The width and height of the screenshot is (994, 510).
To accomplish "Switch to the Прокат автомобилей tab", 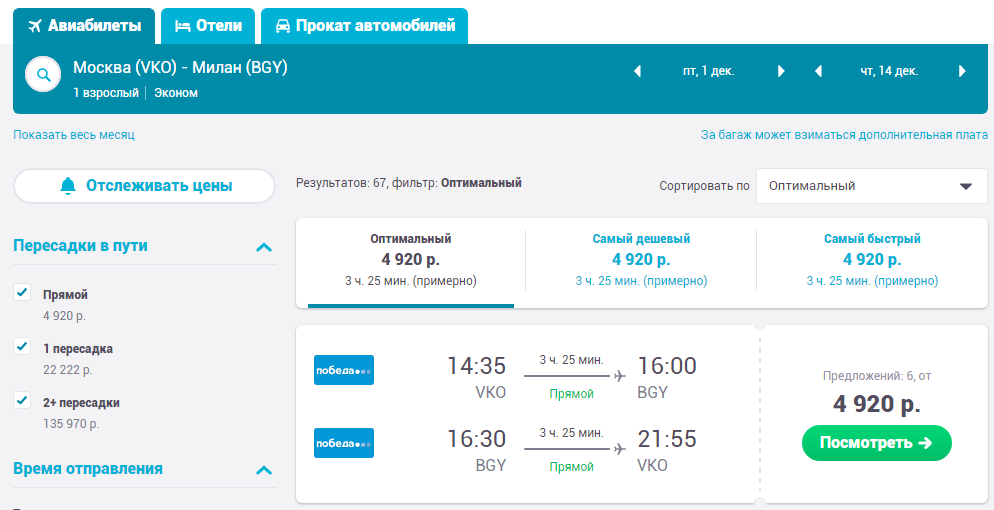I will click(365, 26).
